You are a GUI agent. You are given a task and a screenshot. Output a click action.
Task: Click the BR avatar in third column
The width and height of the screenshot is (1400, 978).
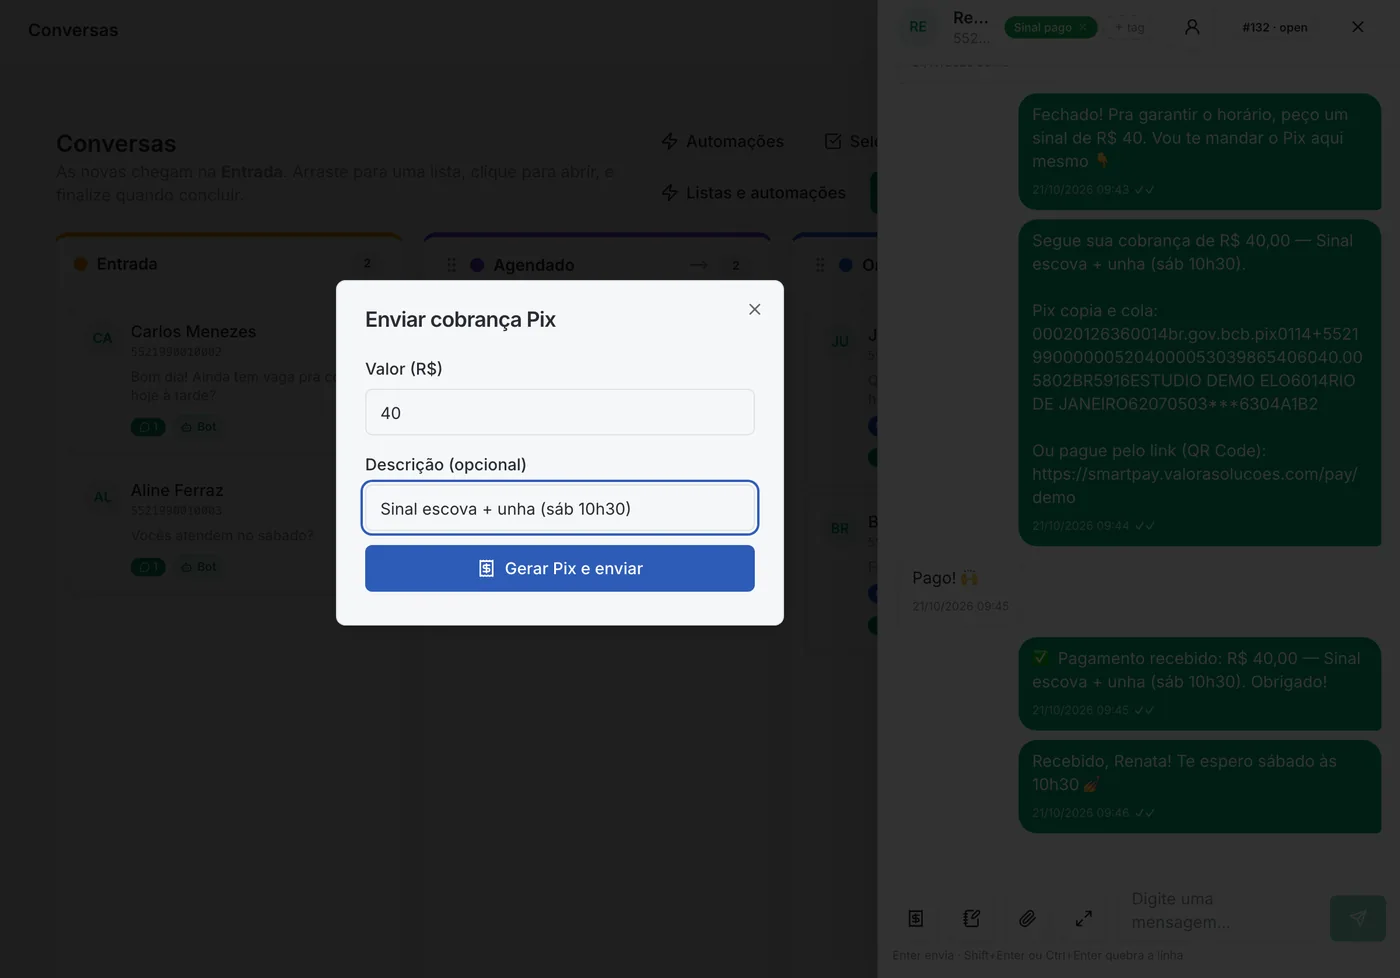tap(840, 528)
